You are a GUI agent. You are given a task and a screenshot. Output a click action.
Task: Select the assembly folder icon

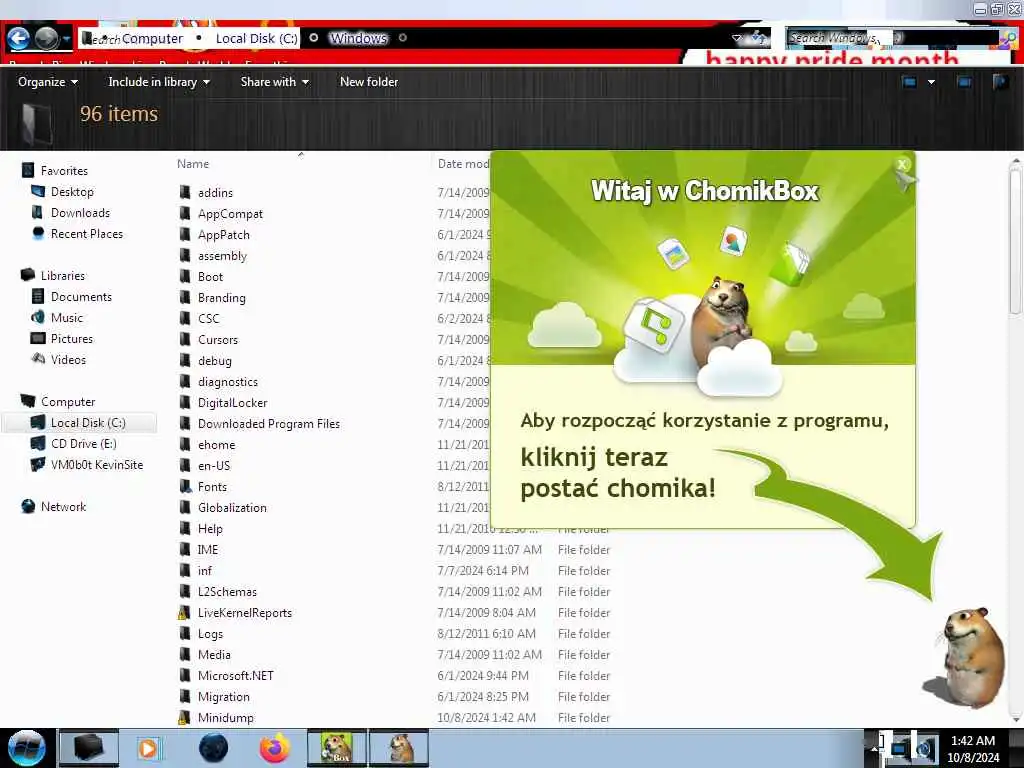click(x=185, y=255)
